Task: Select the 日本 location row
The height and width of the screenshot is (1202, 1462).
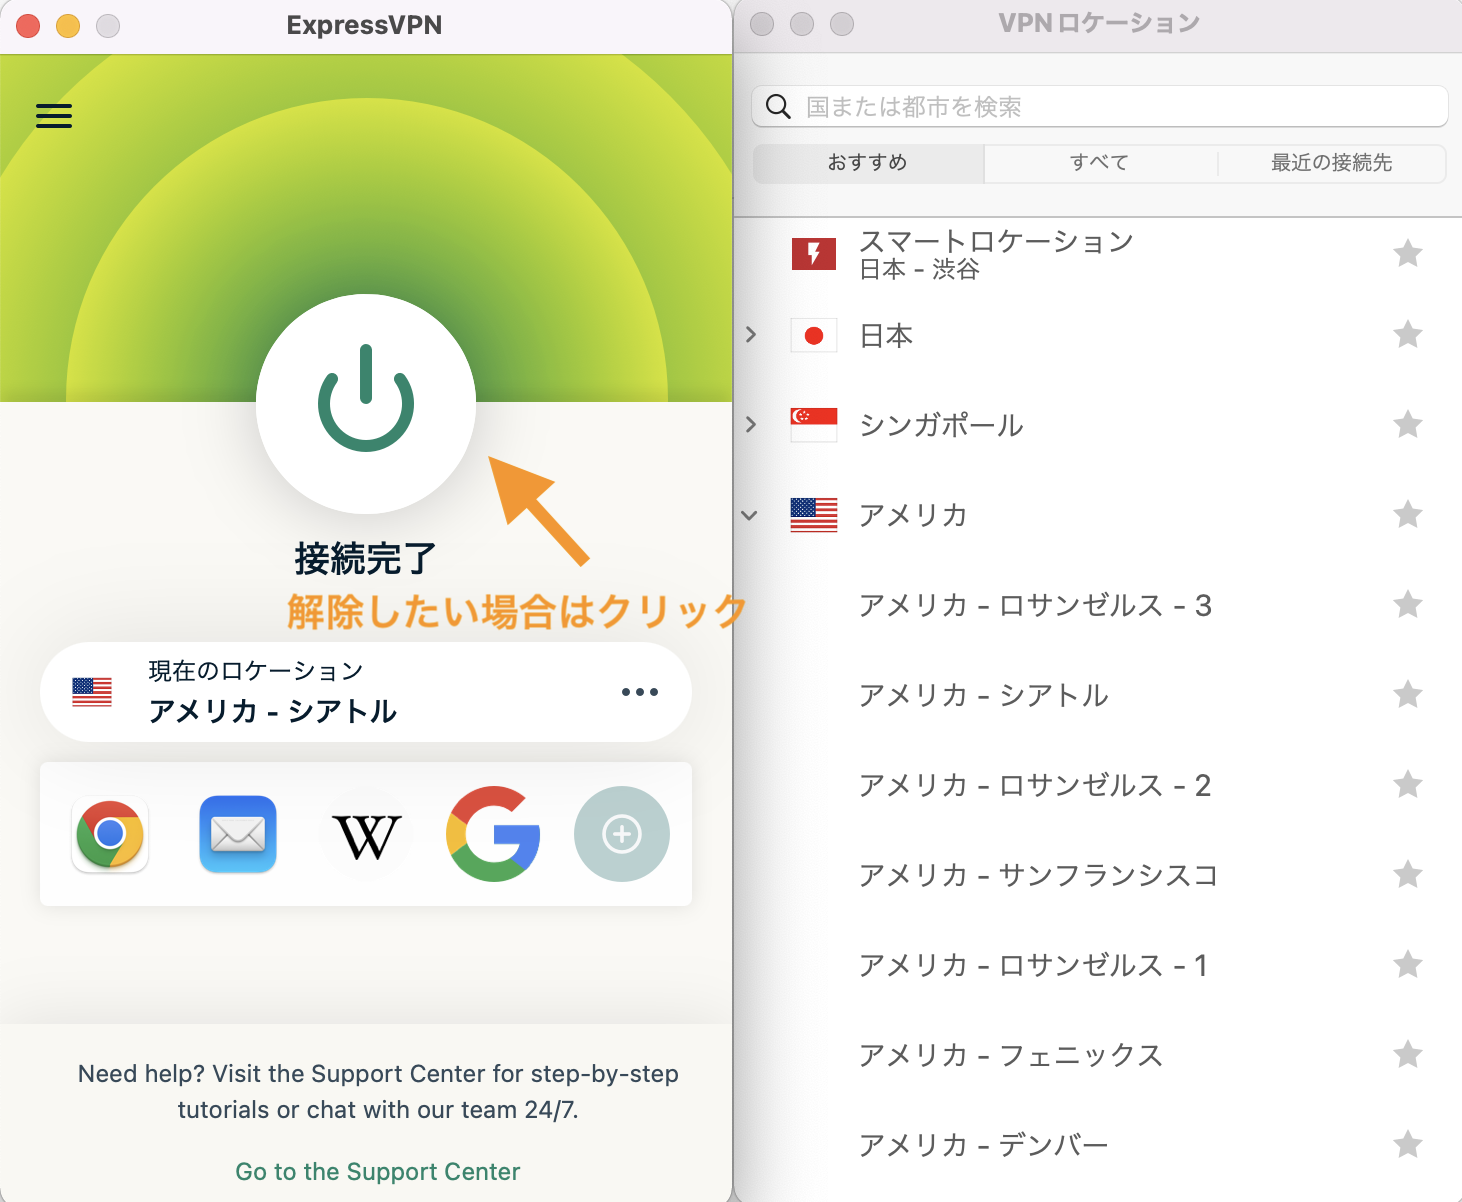Action: tap(1098, 335)
